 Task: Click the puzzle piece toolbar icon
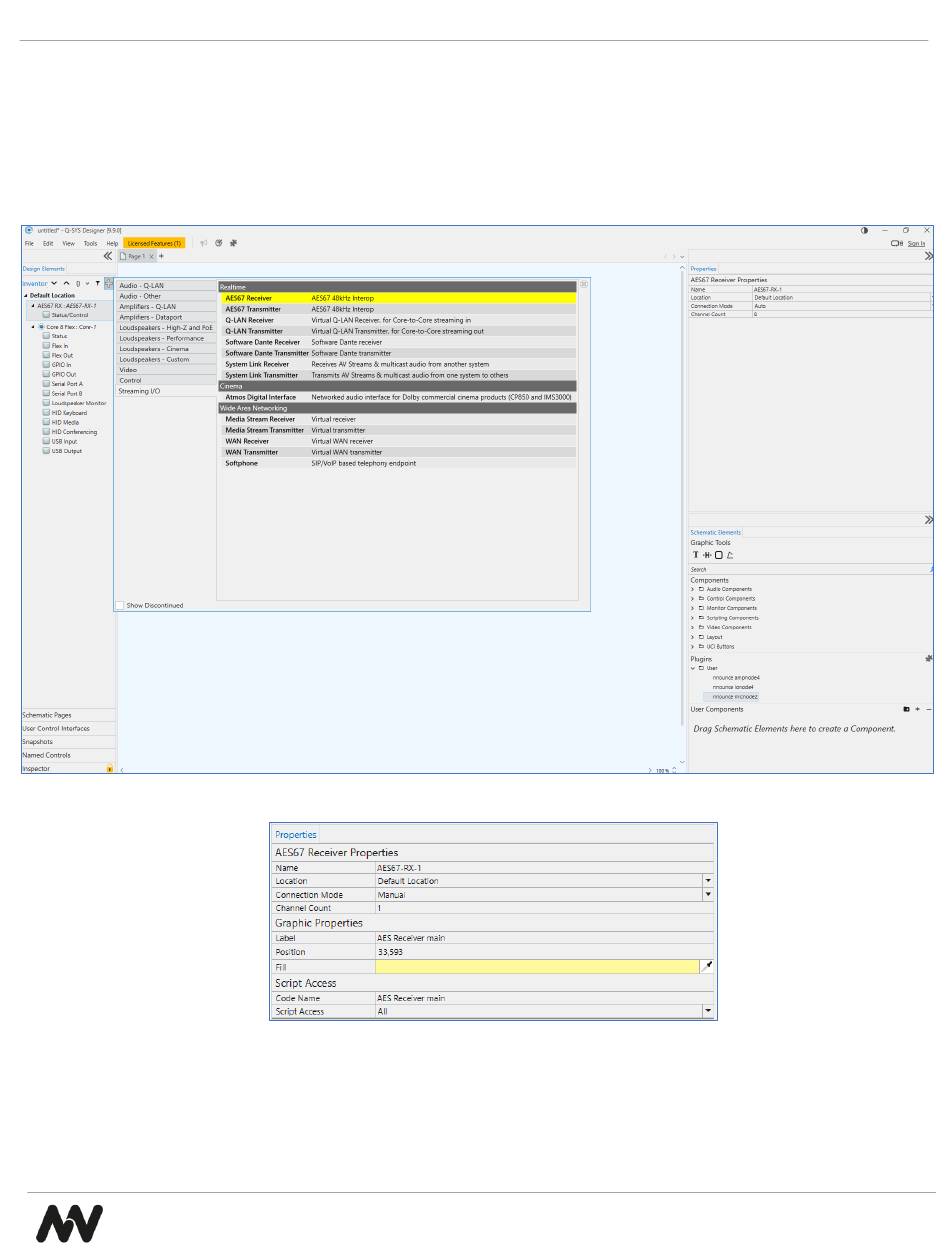click(x=233, y=243)
